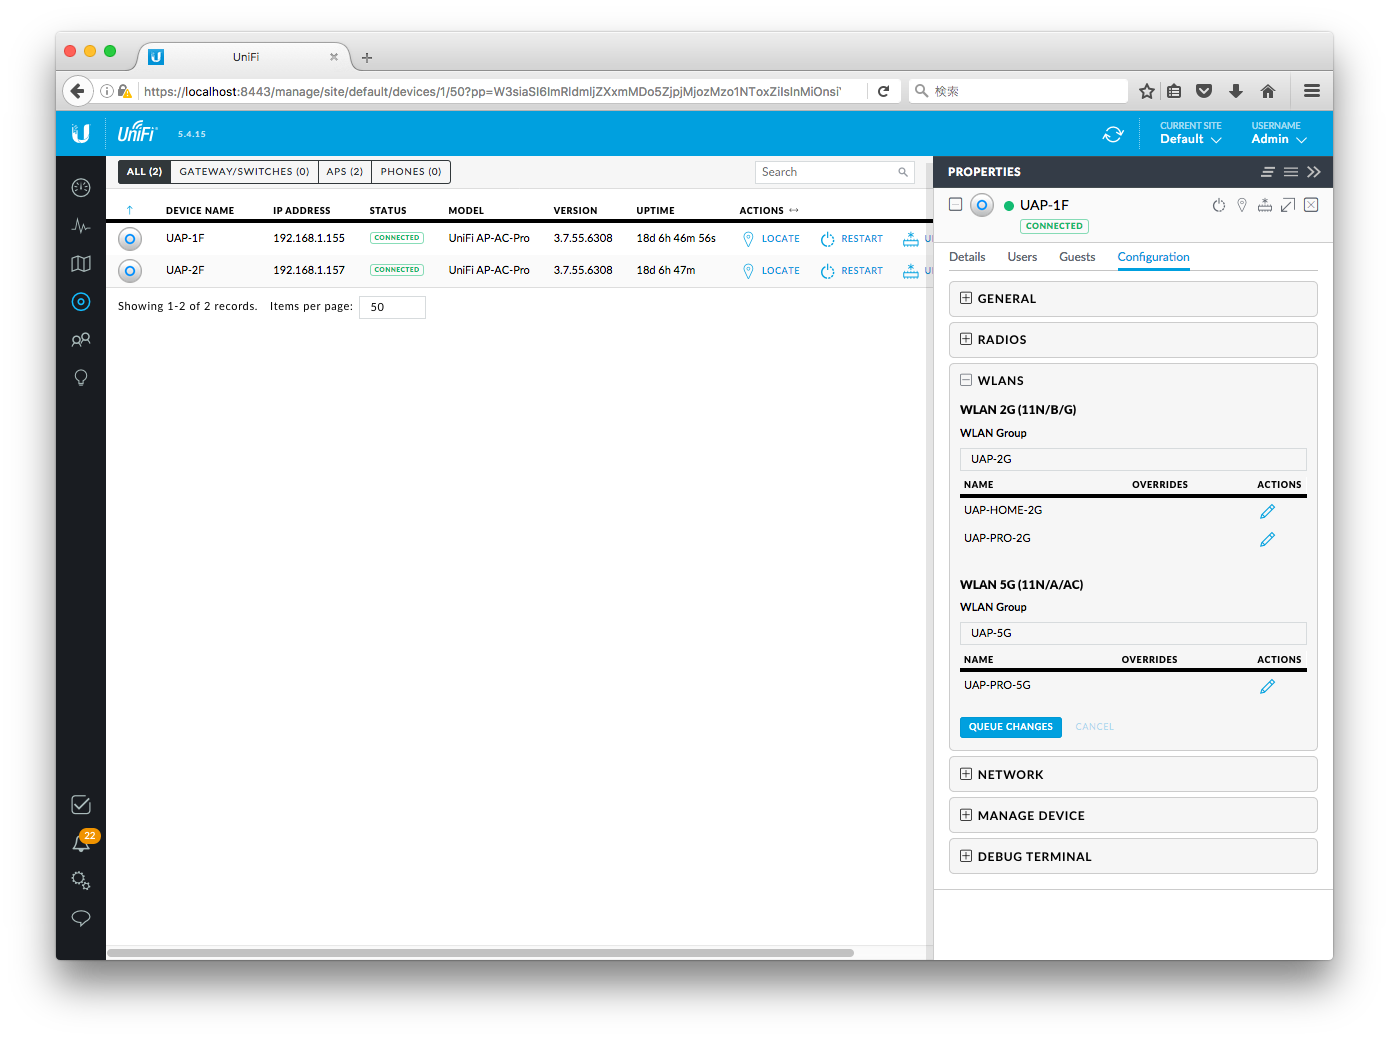Edit the UAP-PRO-2G WLAN override
The width and height of the screenshot is (1389, 1040).
click(x=1267, y=539)
